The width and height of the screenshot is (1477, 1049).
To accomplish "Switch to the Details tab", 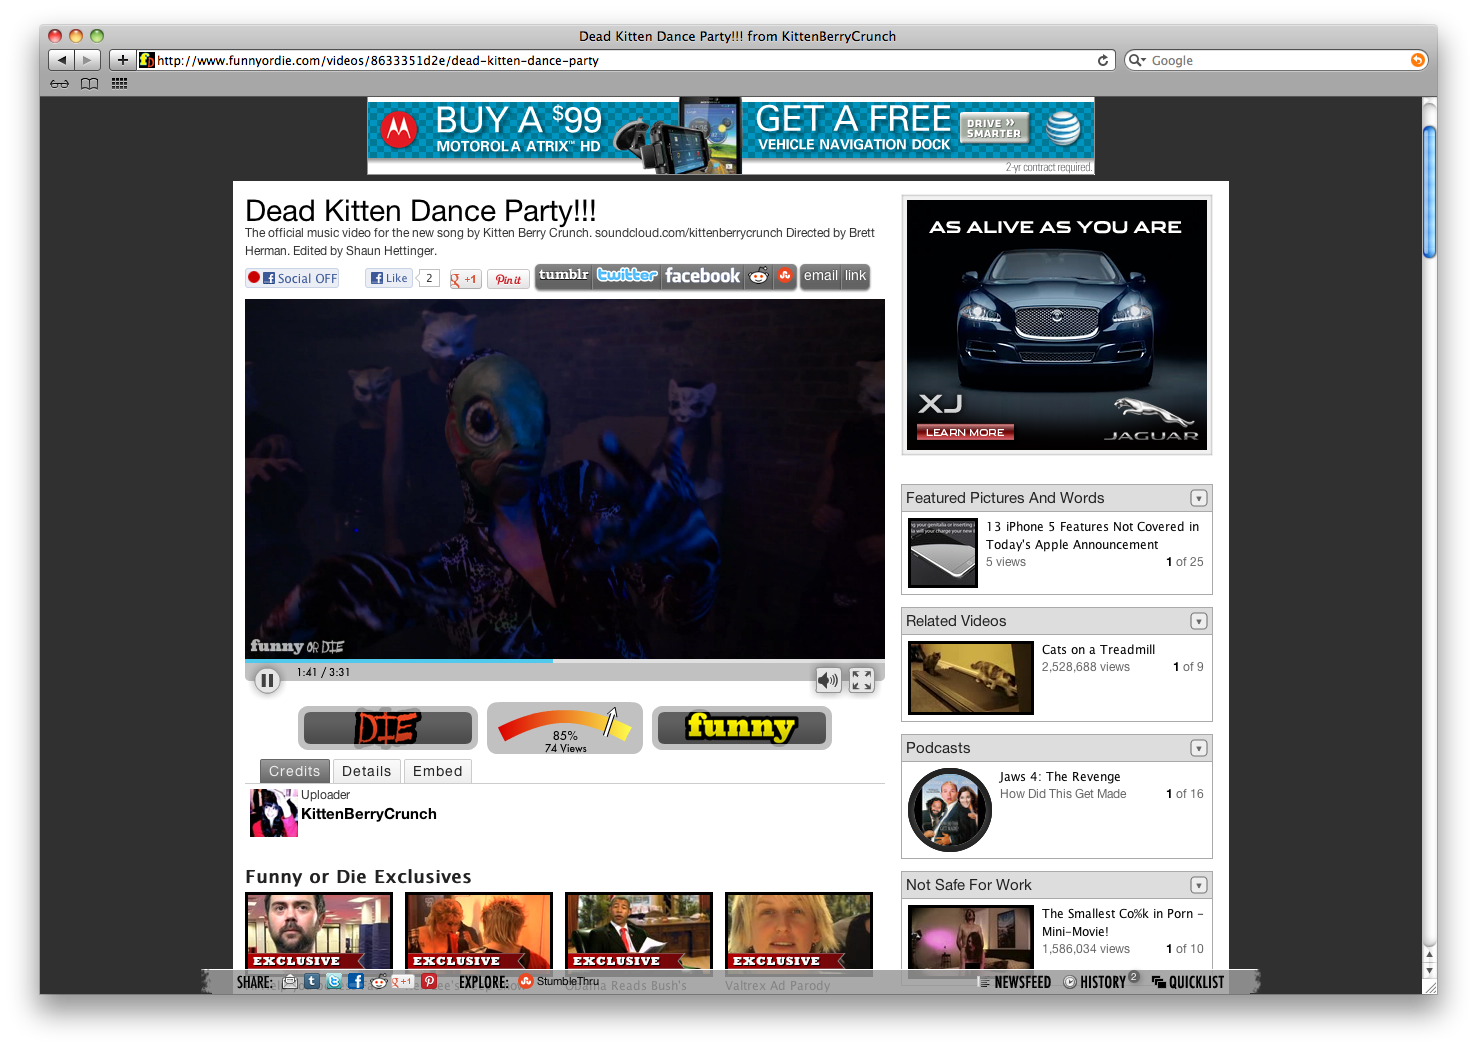I will coord(366,771).
